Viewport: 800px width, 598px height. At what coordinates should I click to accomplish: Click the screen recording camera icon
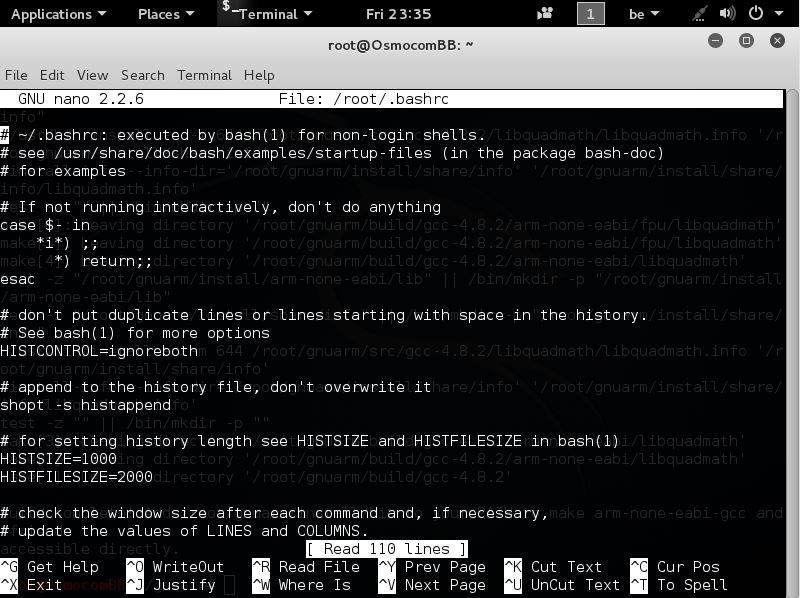point(545,13)
